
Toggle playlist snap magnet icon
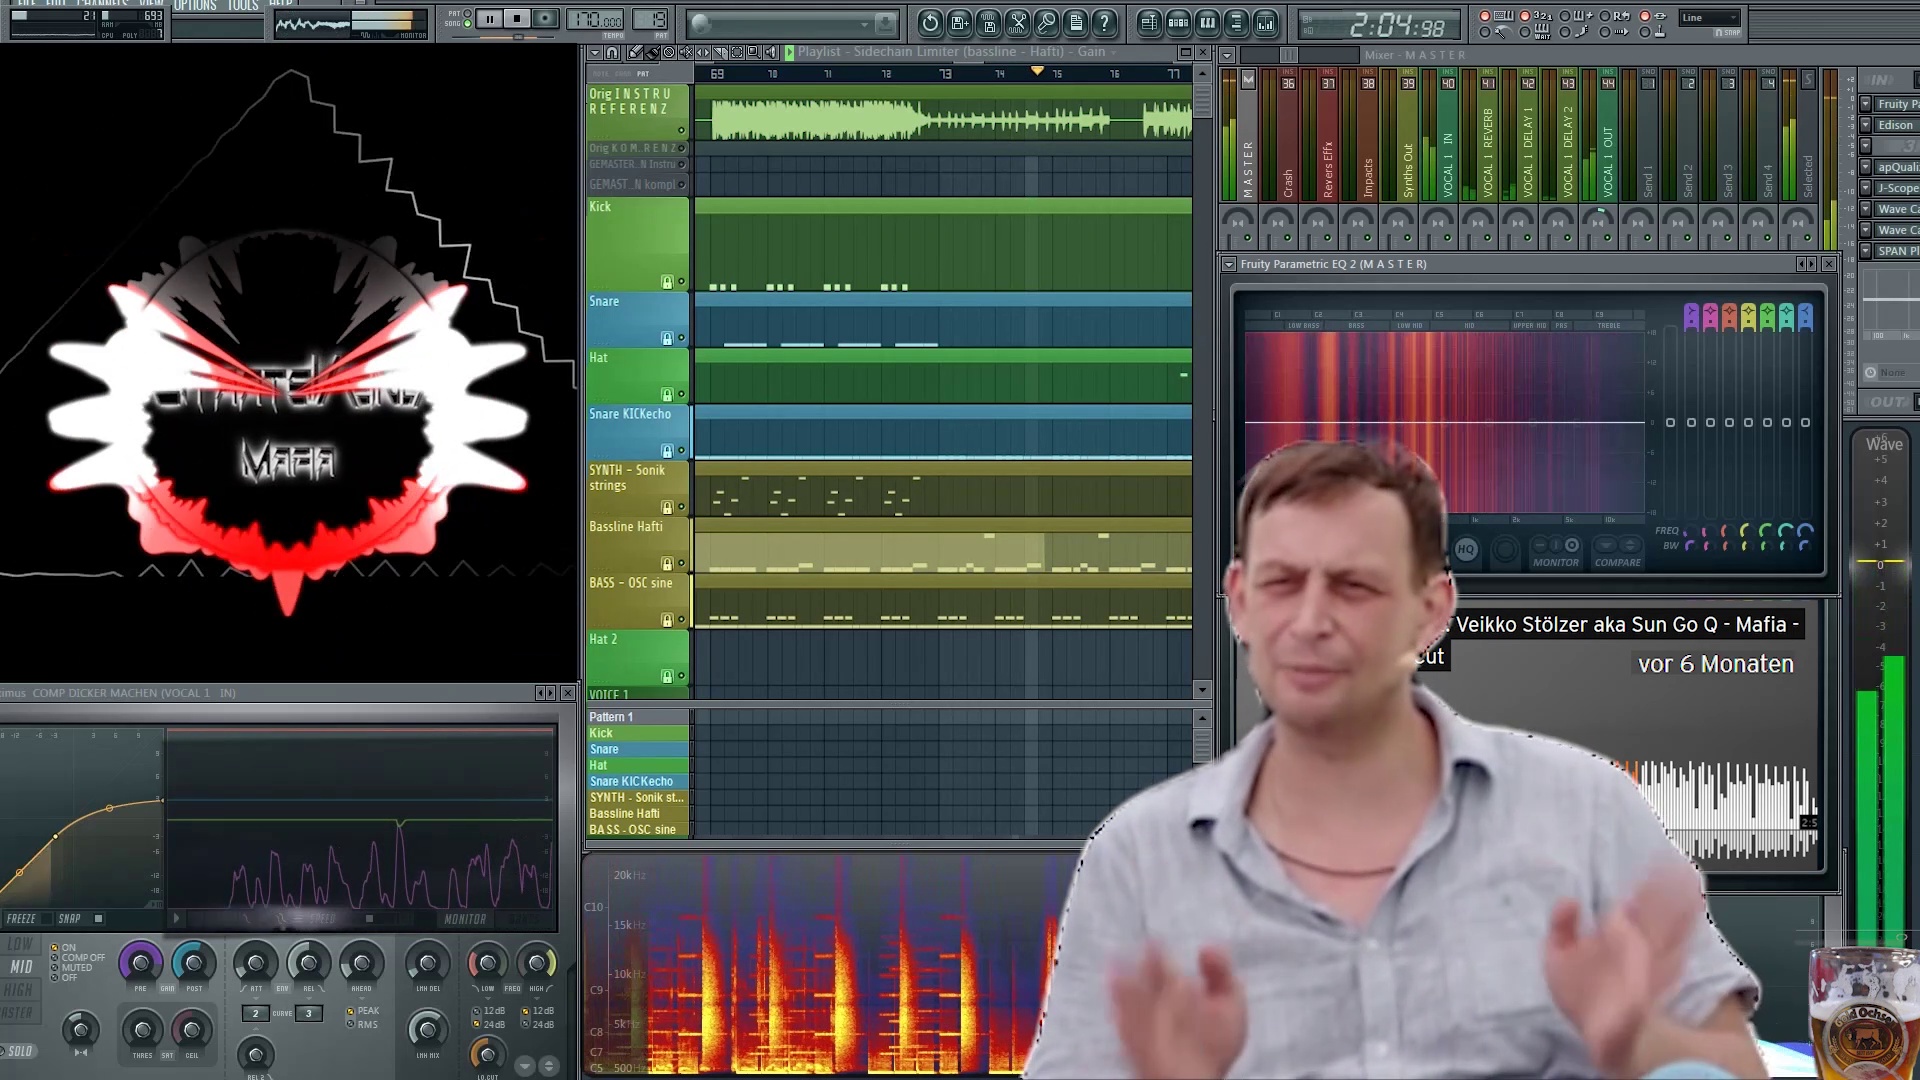click(x=612, y=52)
